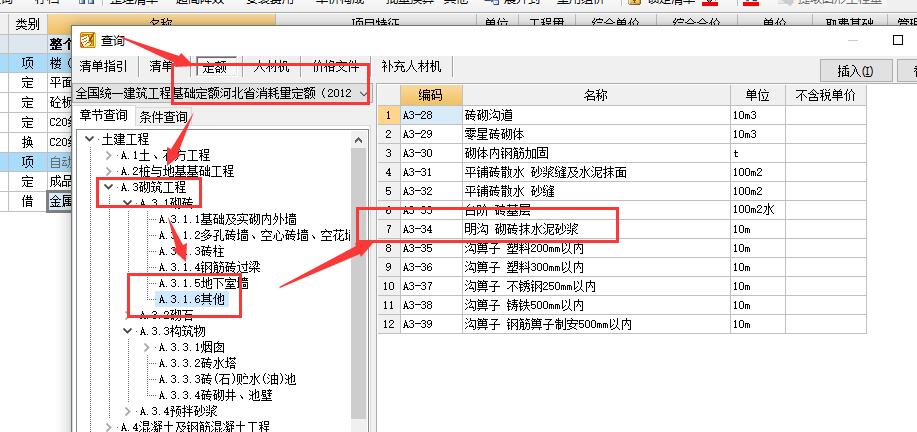Switch to 条件查询 tab
This screenshot has width=917, height=432.
(163, 117)
